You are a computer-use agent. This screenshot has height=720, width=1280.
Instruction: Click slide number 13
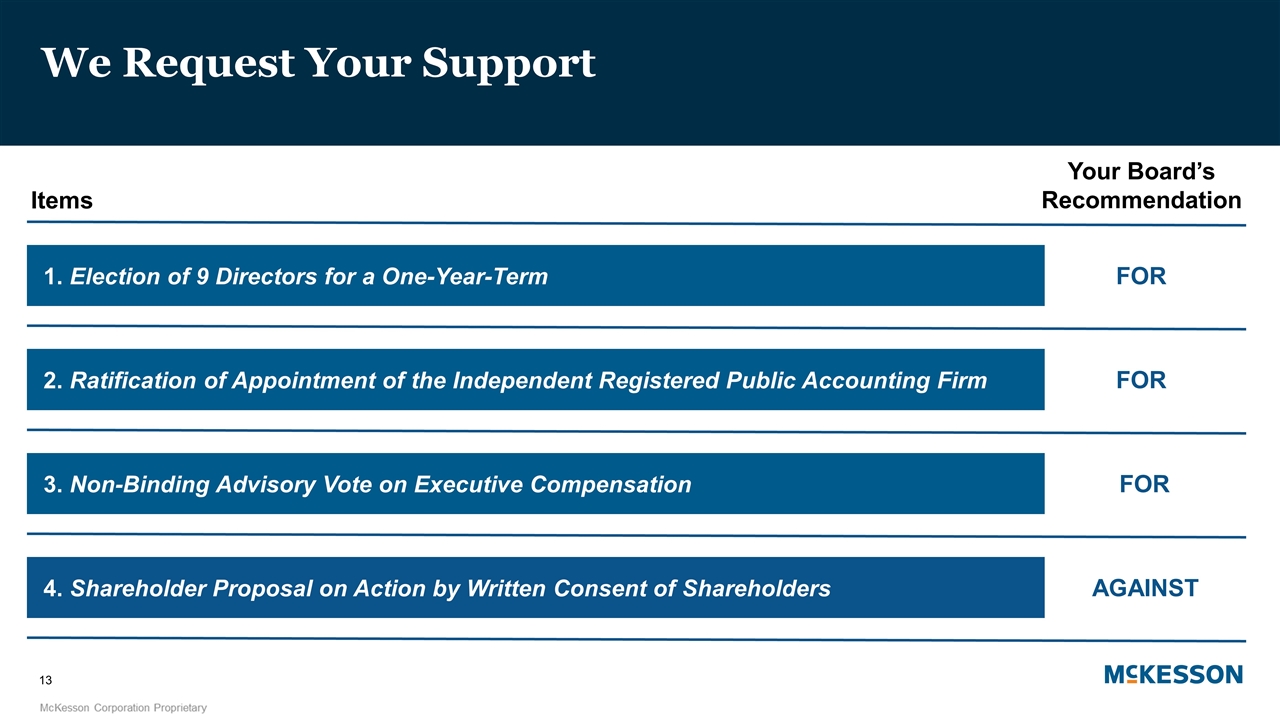[46, 681]
